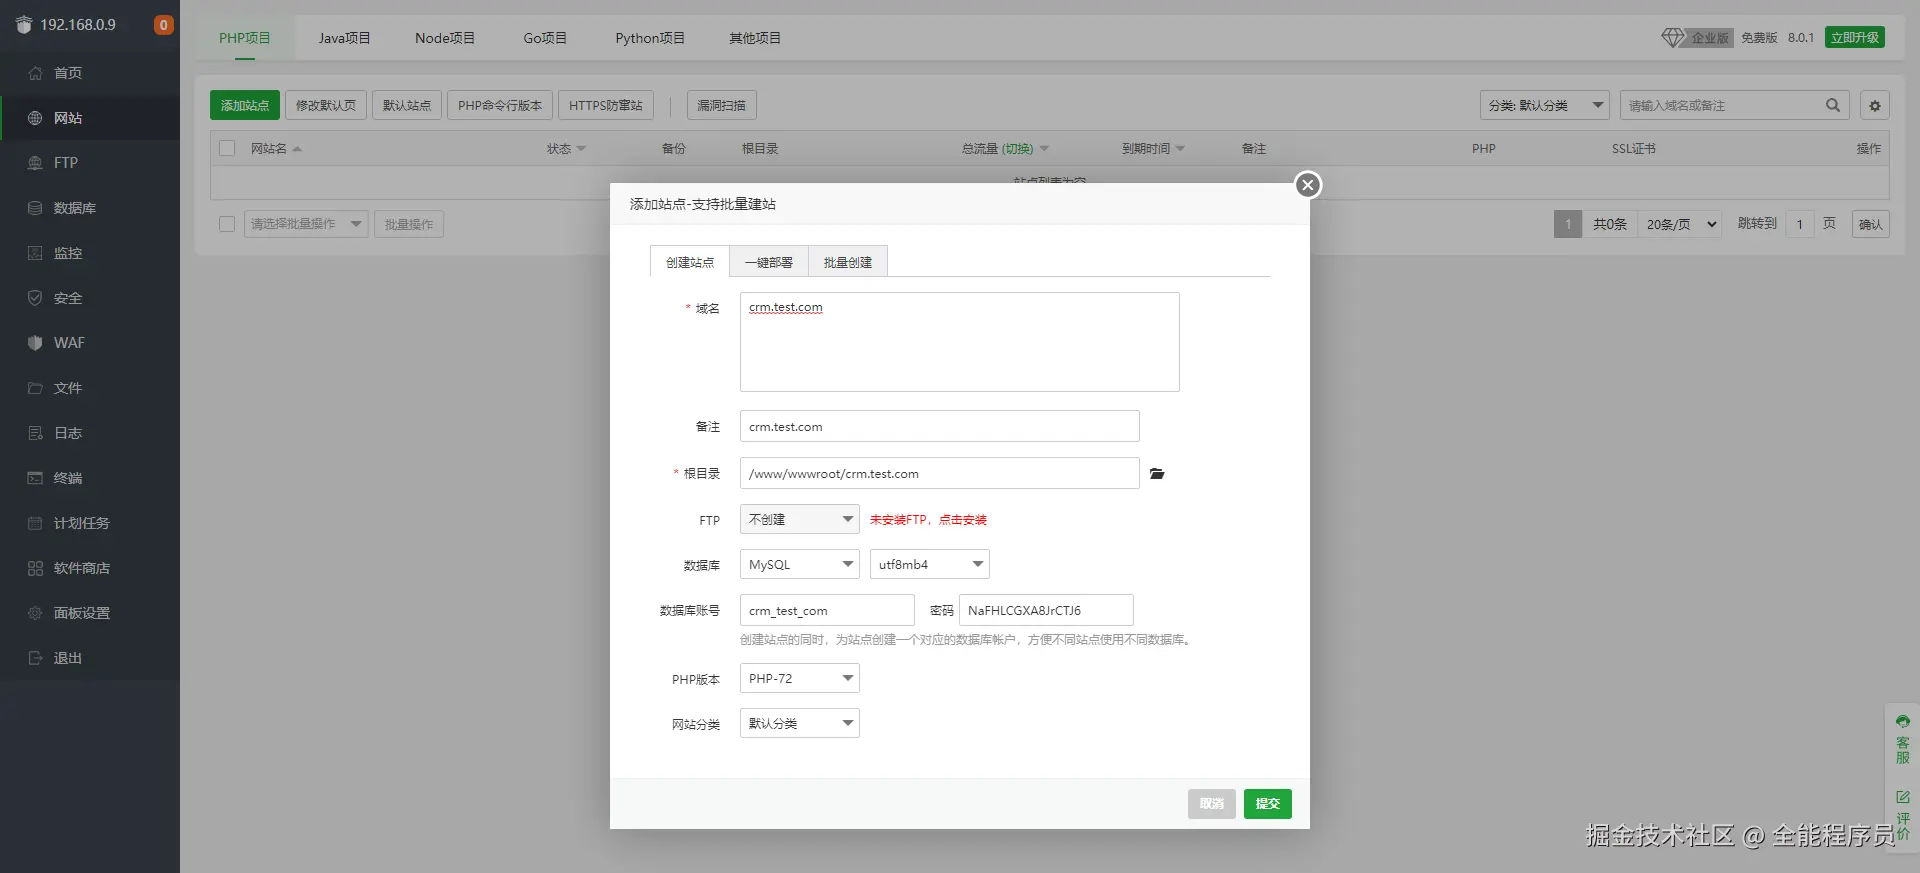Screen dimensions: 1920x873
Task: Click the 备注 remark input field
Action: pyautogui.click(x=940, y=426)
